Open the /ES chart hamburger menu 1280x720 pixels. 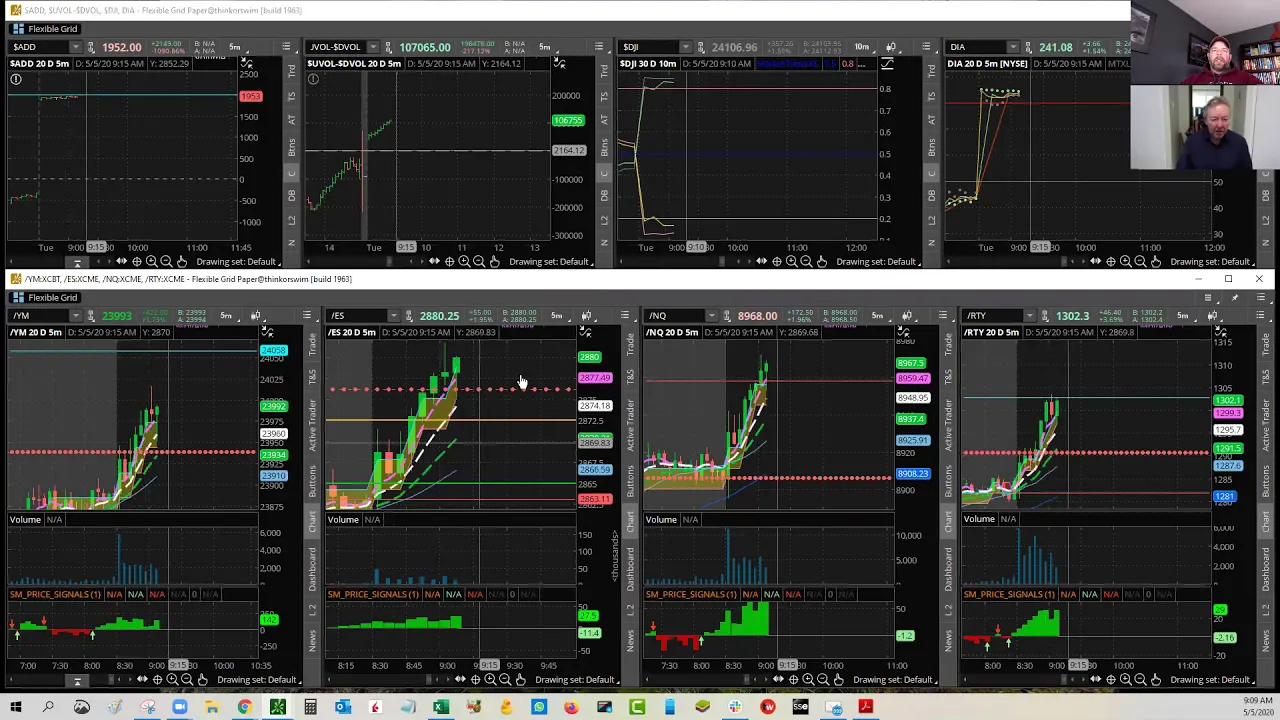(624, 316)
